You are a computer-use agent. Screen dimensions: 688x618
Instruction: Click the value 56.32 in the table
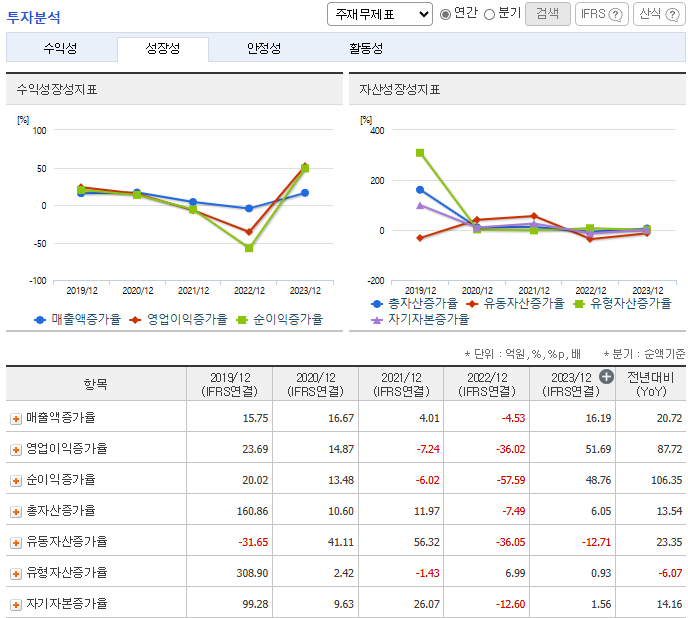pyautogui.click(x=426, y=542)
